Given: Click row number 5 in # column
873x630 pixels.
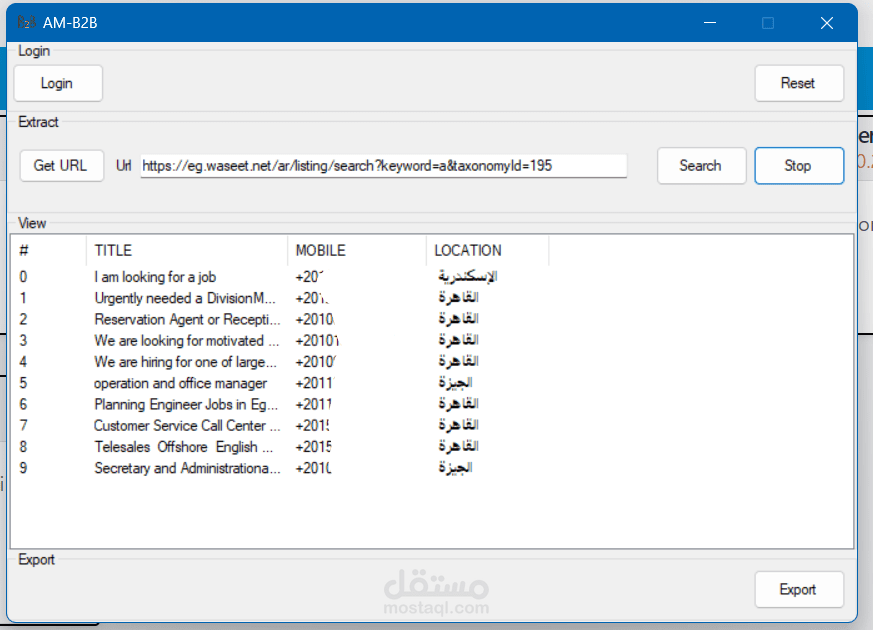Looking at the screenshot, I should pyautogui.click(x=23, y=383).
